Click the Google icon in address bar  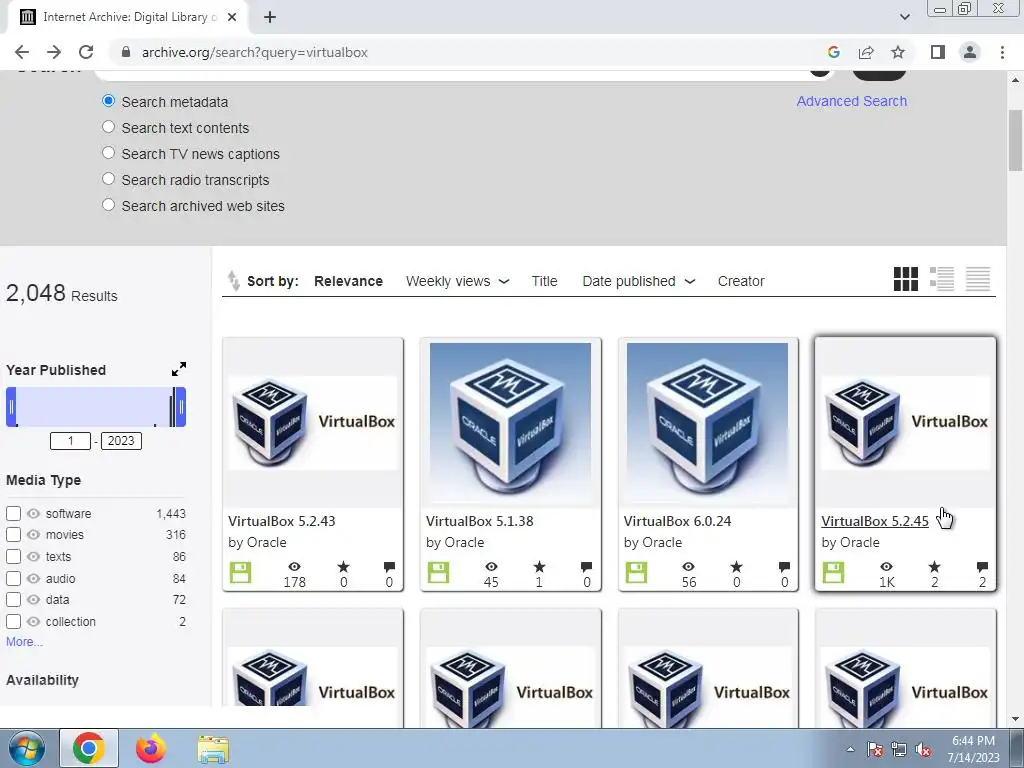833,52
